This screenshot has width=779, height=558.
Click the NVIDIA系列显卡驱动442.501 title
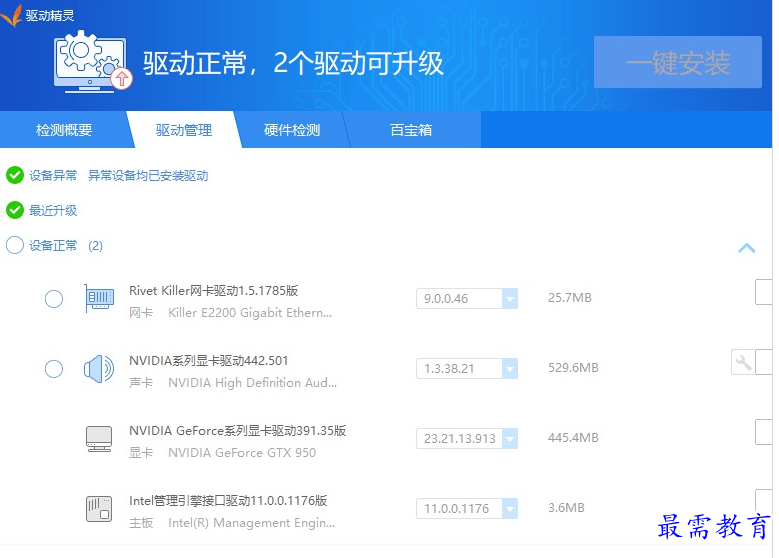pos(209,361)
